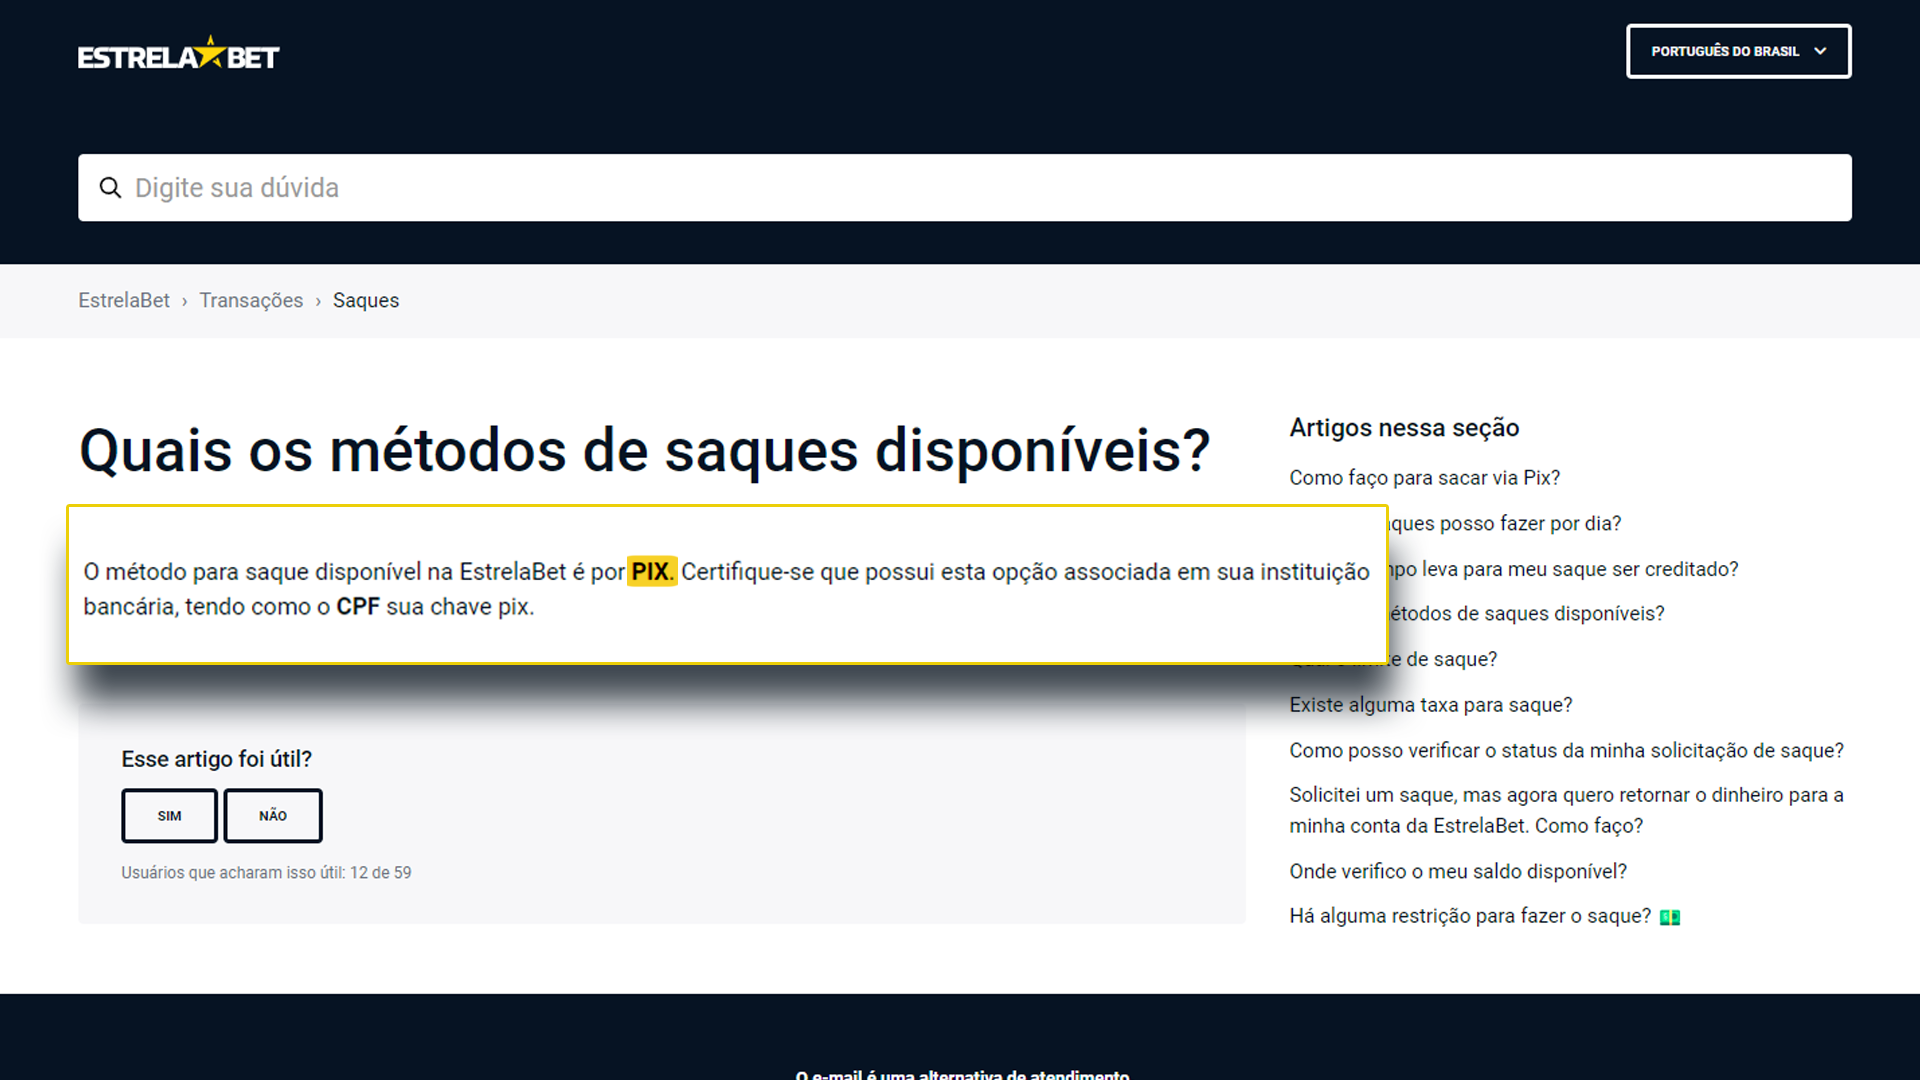Click the 'Artigos nessa seção' heading
The height and width of the screenshot is (1080, 1920).
point(1404,428)
